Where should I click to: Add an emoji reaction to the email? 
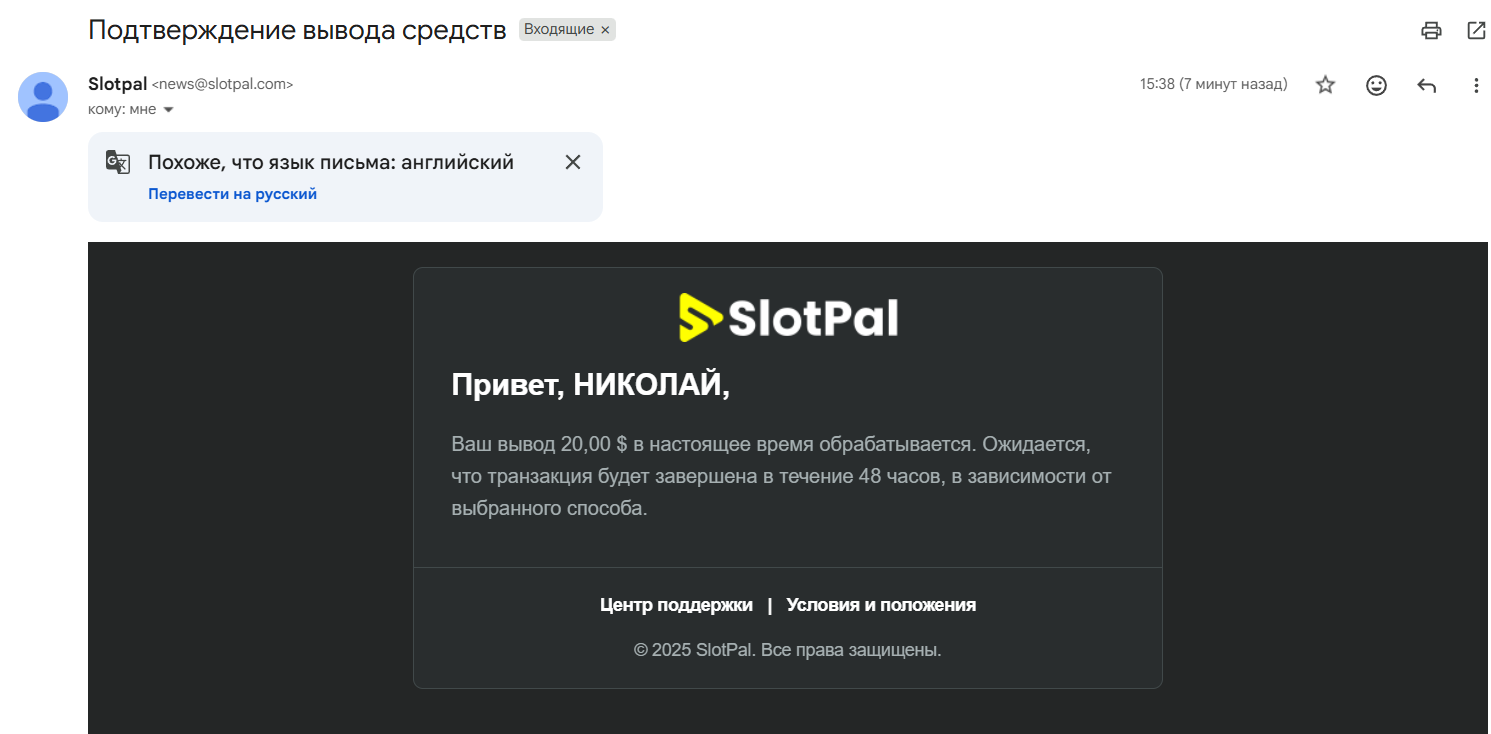click(x=1376, y=85)
